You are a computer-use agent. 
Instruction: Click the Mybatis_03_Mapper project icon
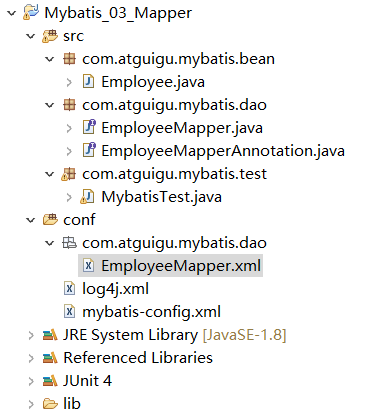31,13
